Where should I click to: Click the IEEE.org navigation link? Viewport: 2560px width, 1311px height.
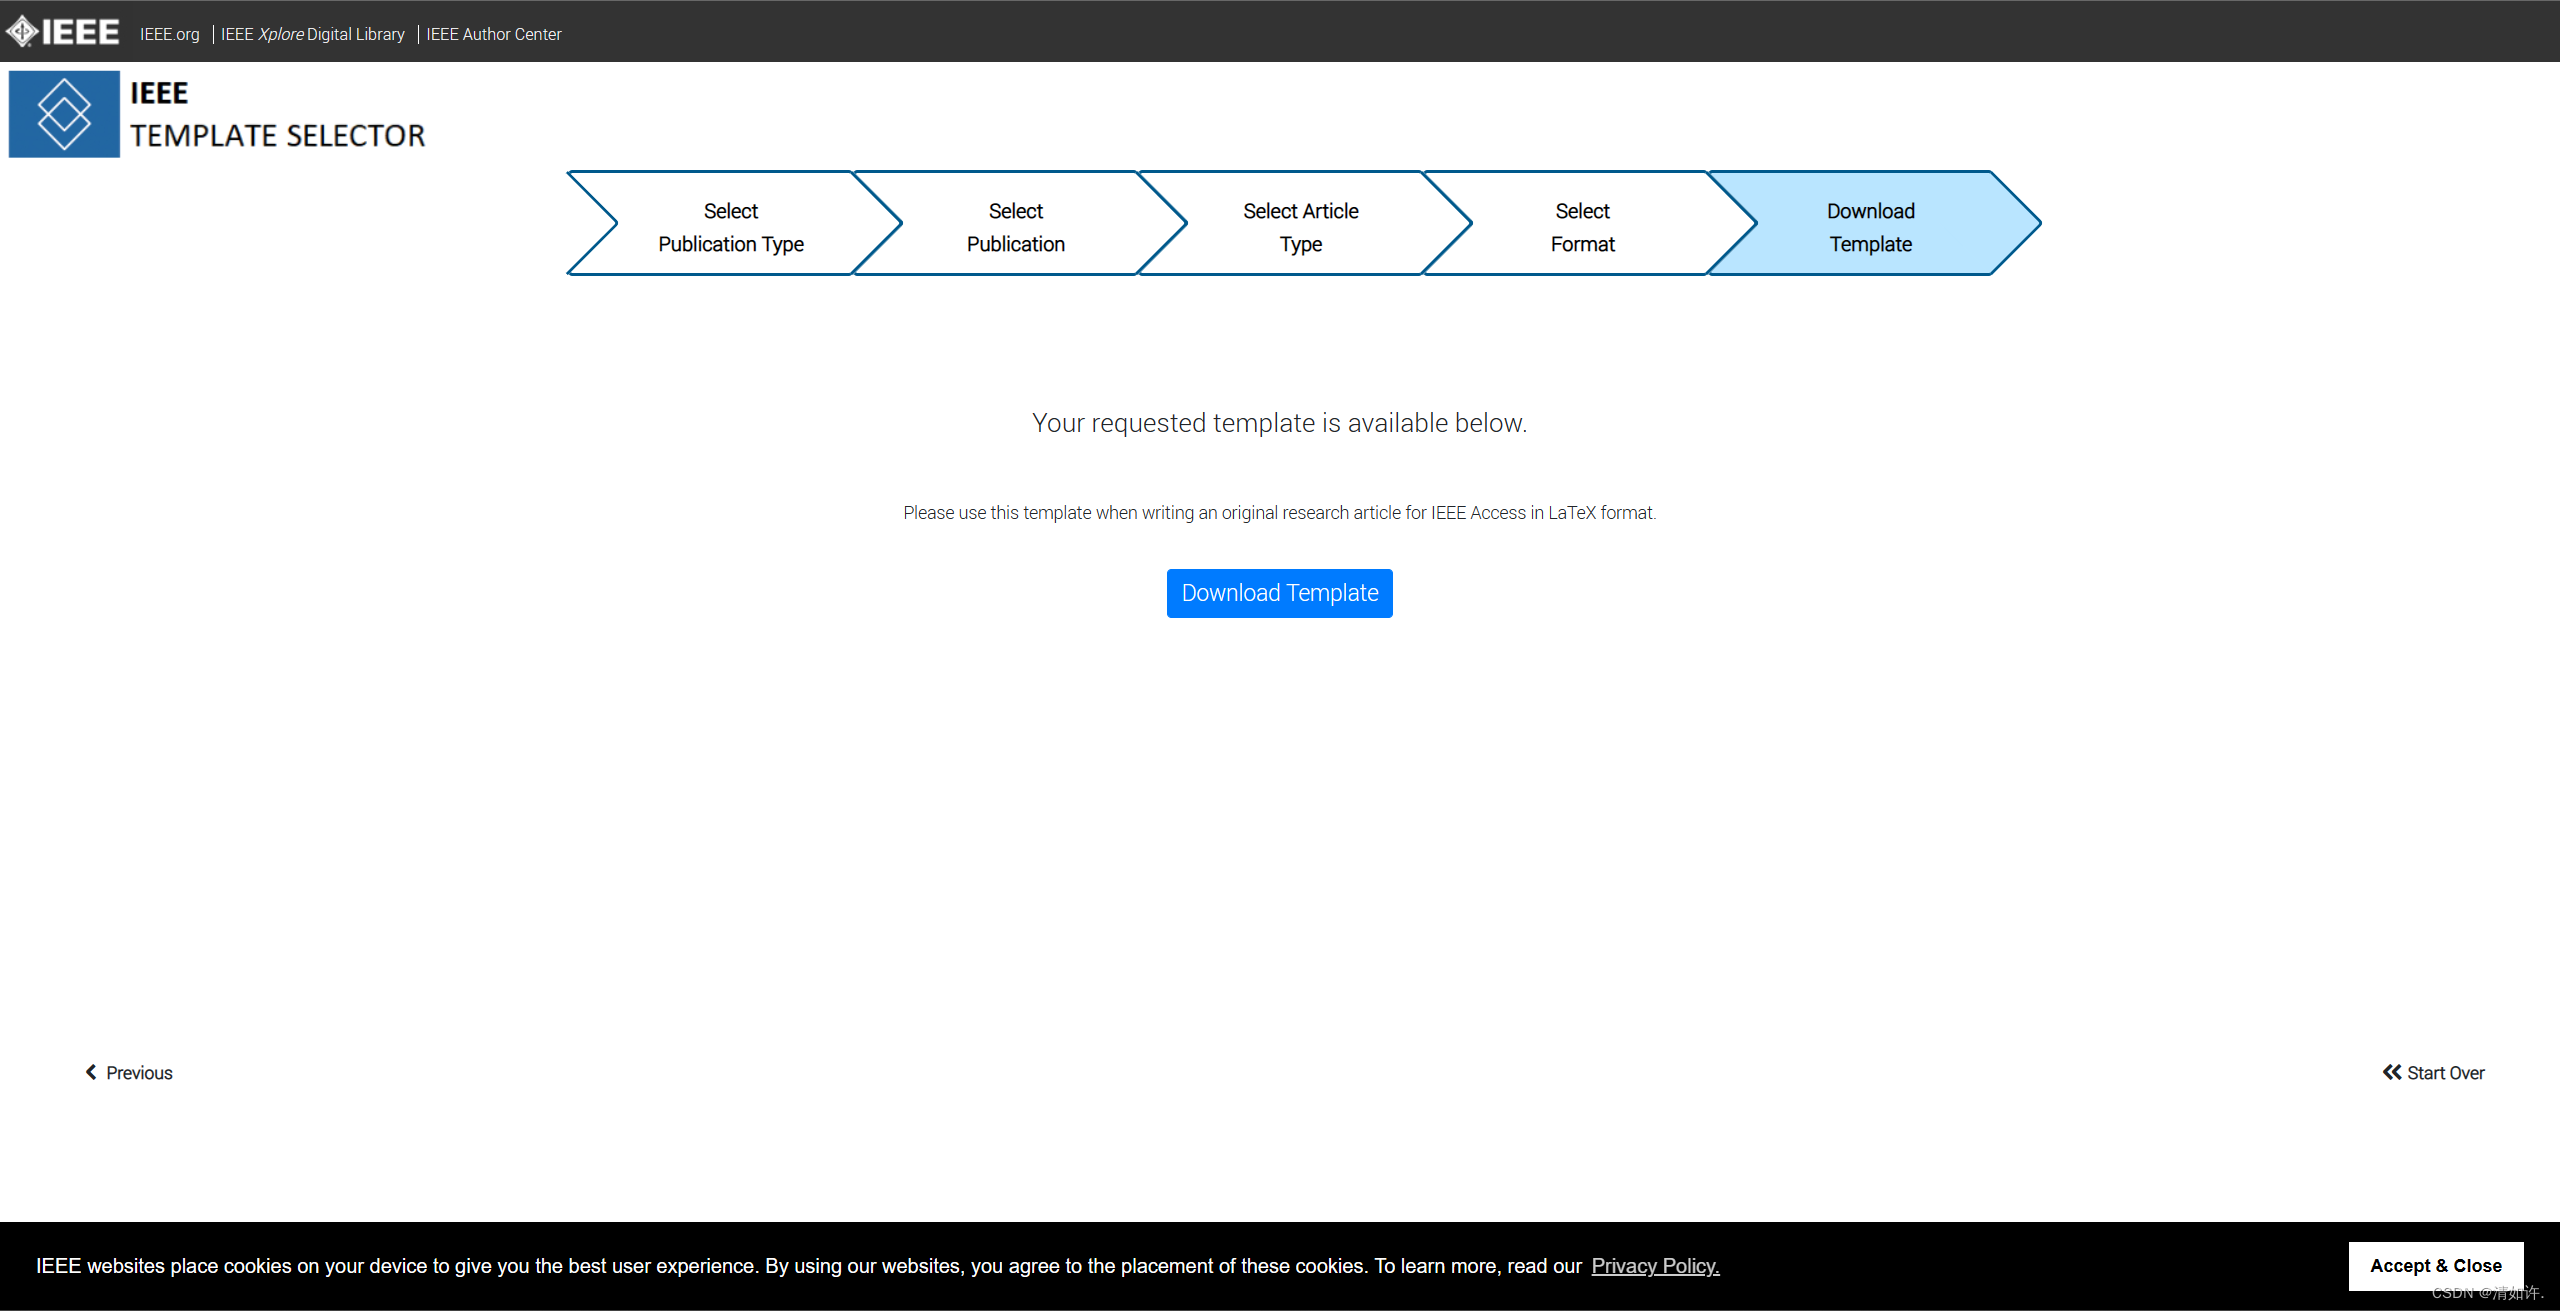[169, 33]
